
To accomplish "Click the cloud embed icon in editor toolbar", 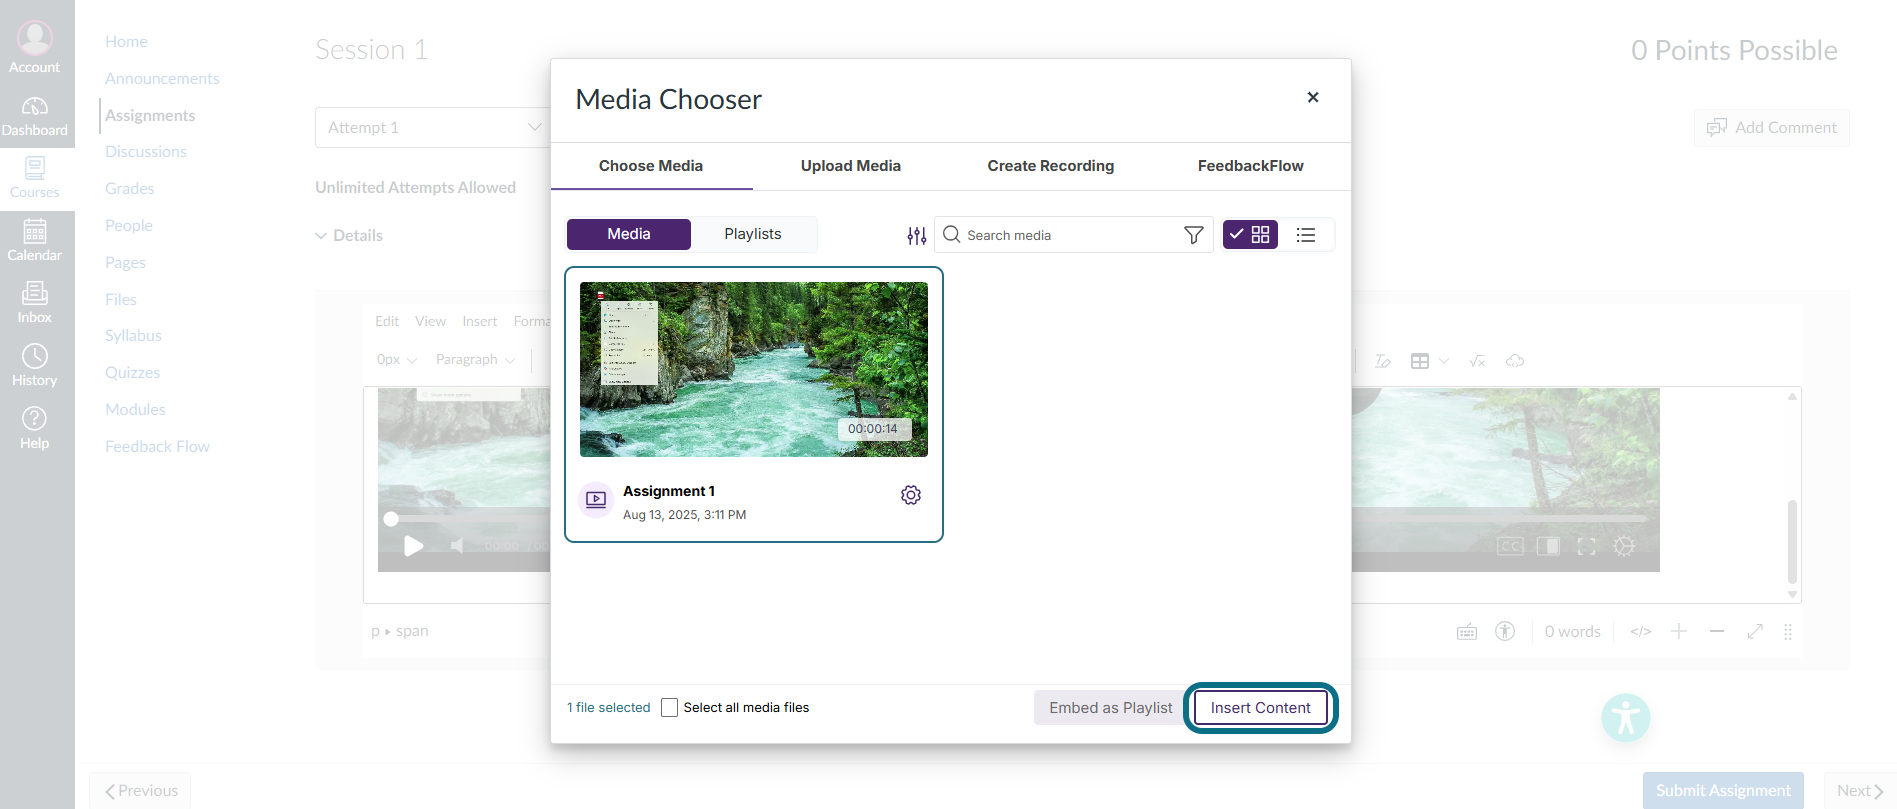I will point(1515,361).
